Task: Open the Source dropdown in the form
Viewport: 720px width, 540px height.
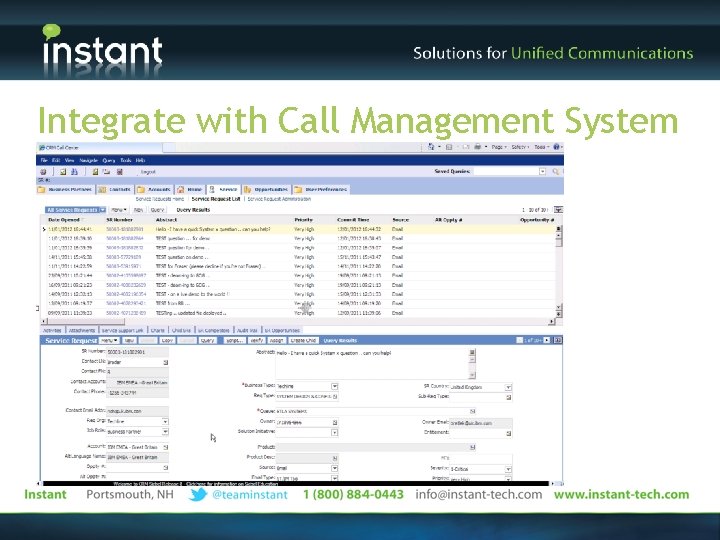Action: coord(334,468)
